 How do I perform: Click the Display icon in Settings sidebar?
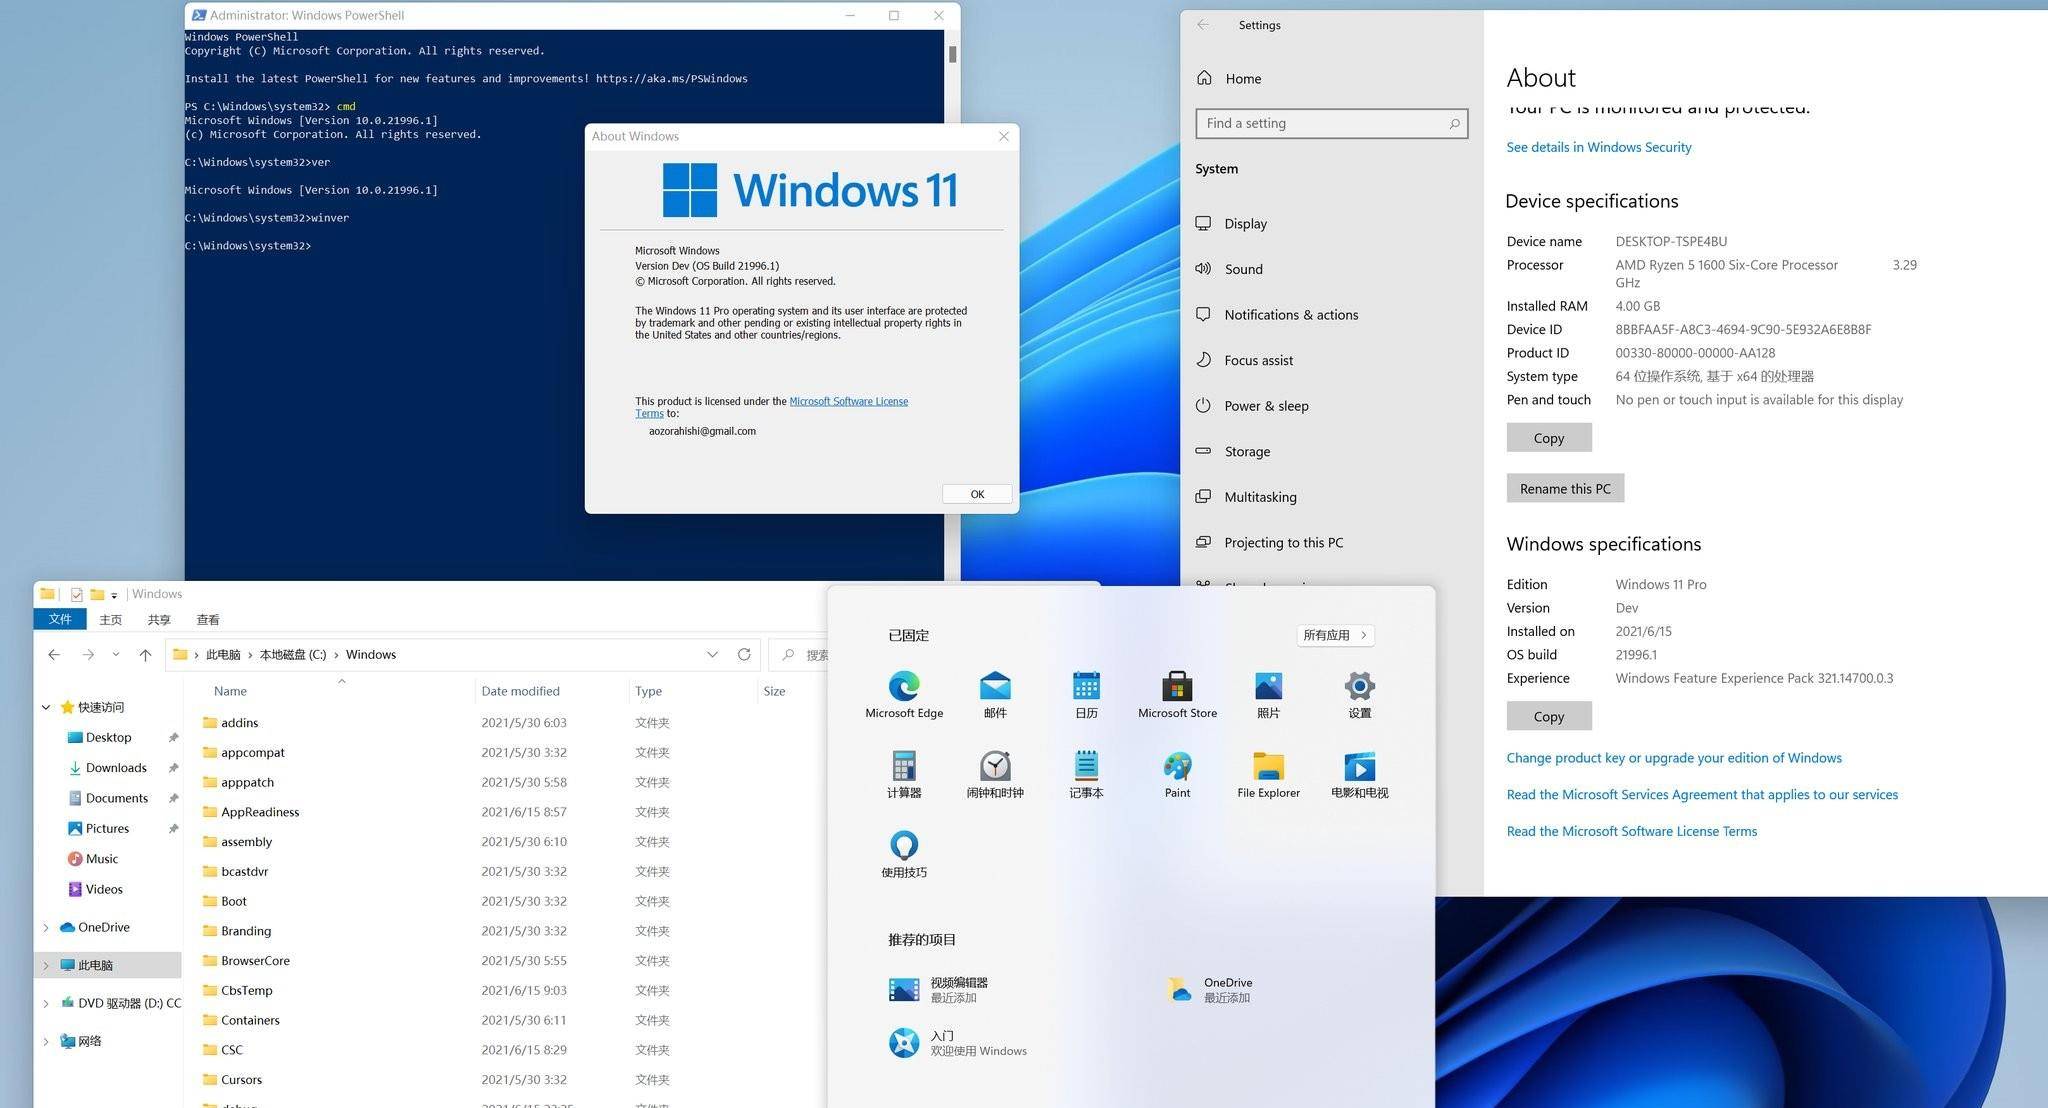(x=1204, y=223)
